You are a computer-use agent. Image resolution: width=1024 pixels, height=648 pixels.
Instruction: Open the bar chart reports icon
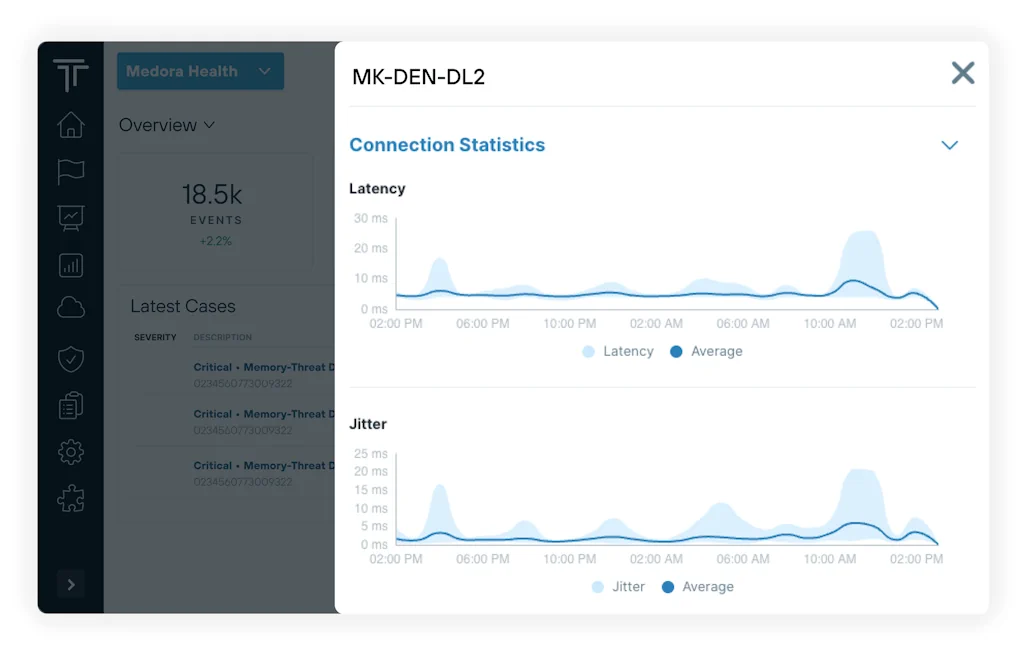click(70, 265)
